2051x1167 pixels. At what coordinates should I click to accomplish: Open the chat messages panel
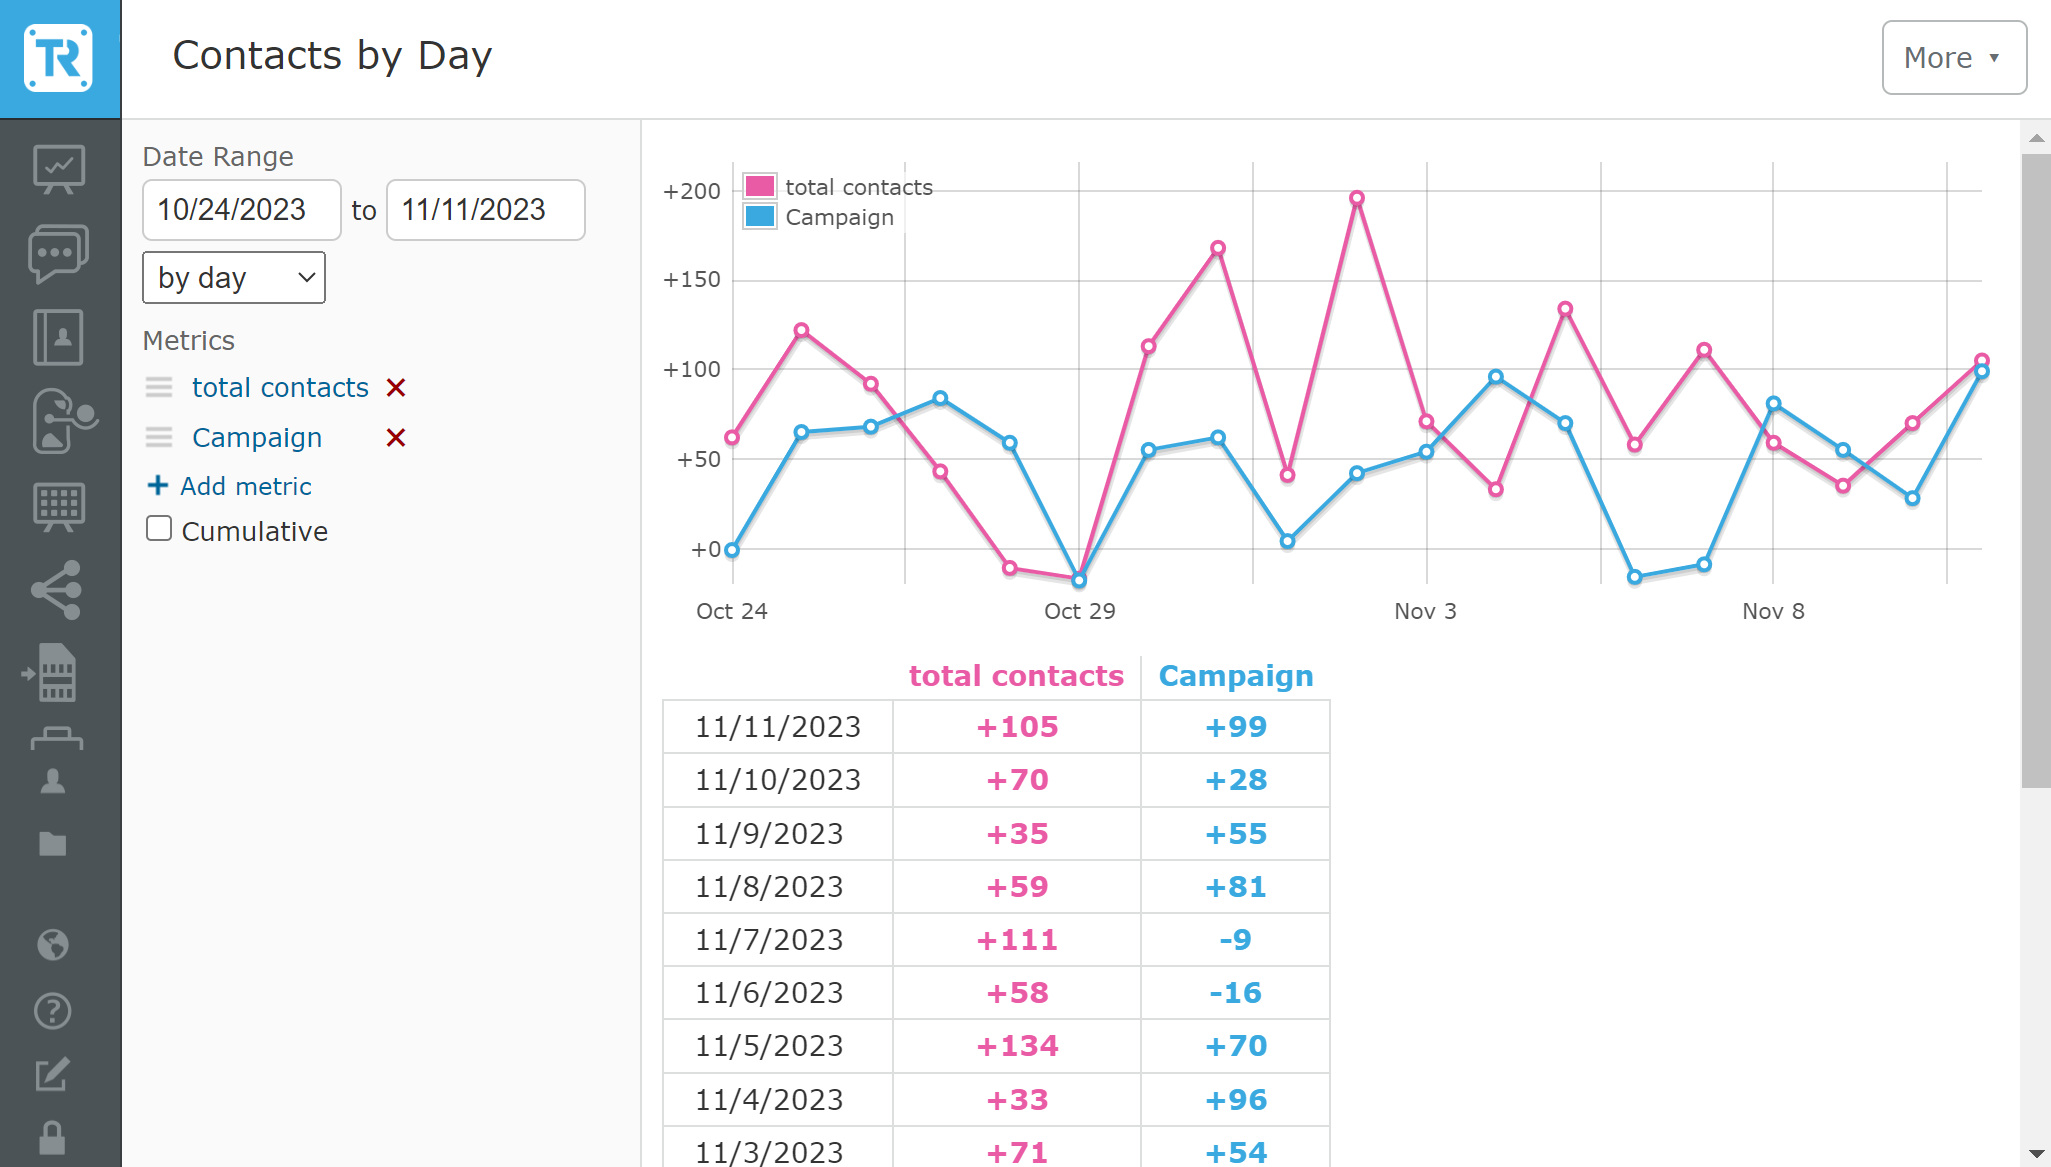coord(59,253)
